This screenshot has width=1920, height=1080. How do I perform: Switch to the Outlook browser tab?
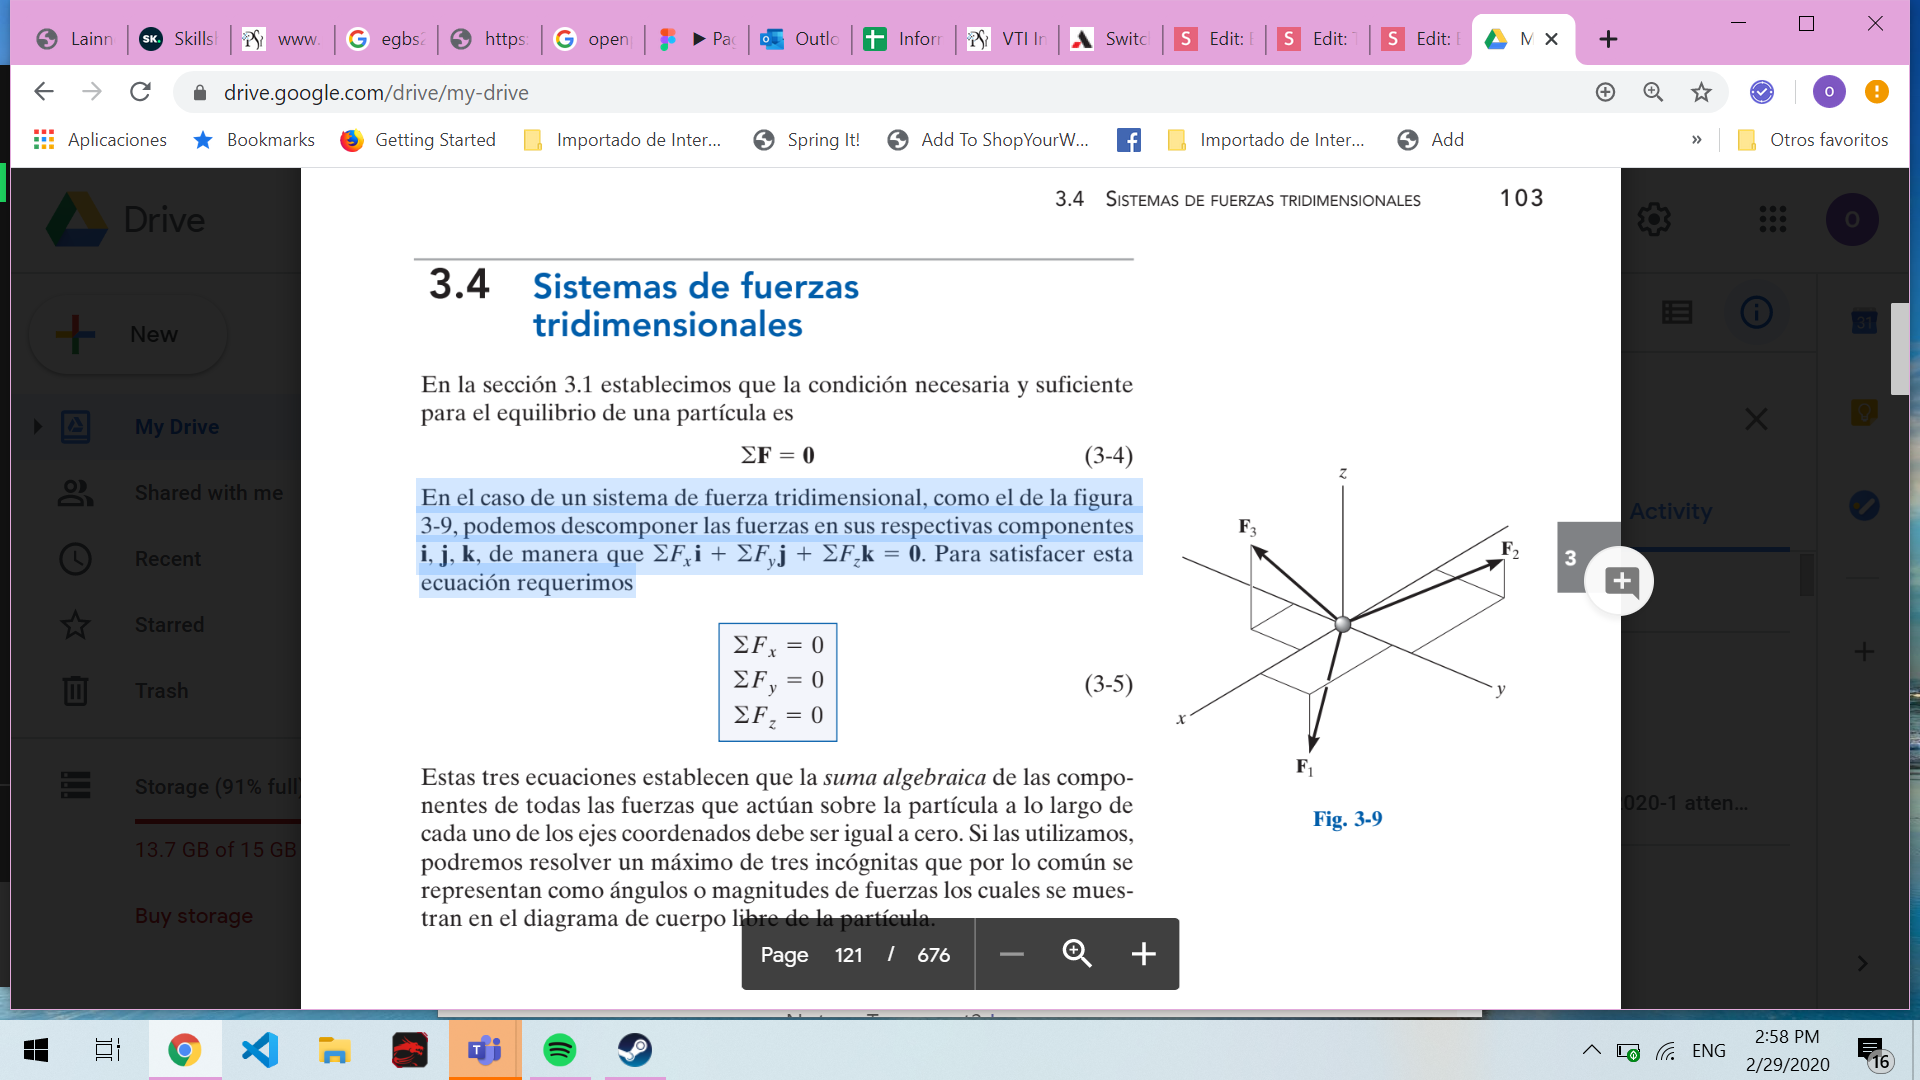801,39
